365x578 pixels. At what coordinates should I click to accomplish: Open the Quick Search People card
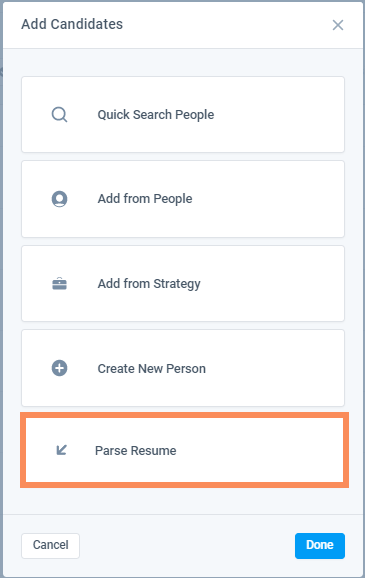pos(183,114)
